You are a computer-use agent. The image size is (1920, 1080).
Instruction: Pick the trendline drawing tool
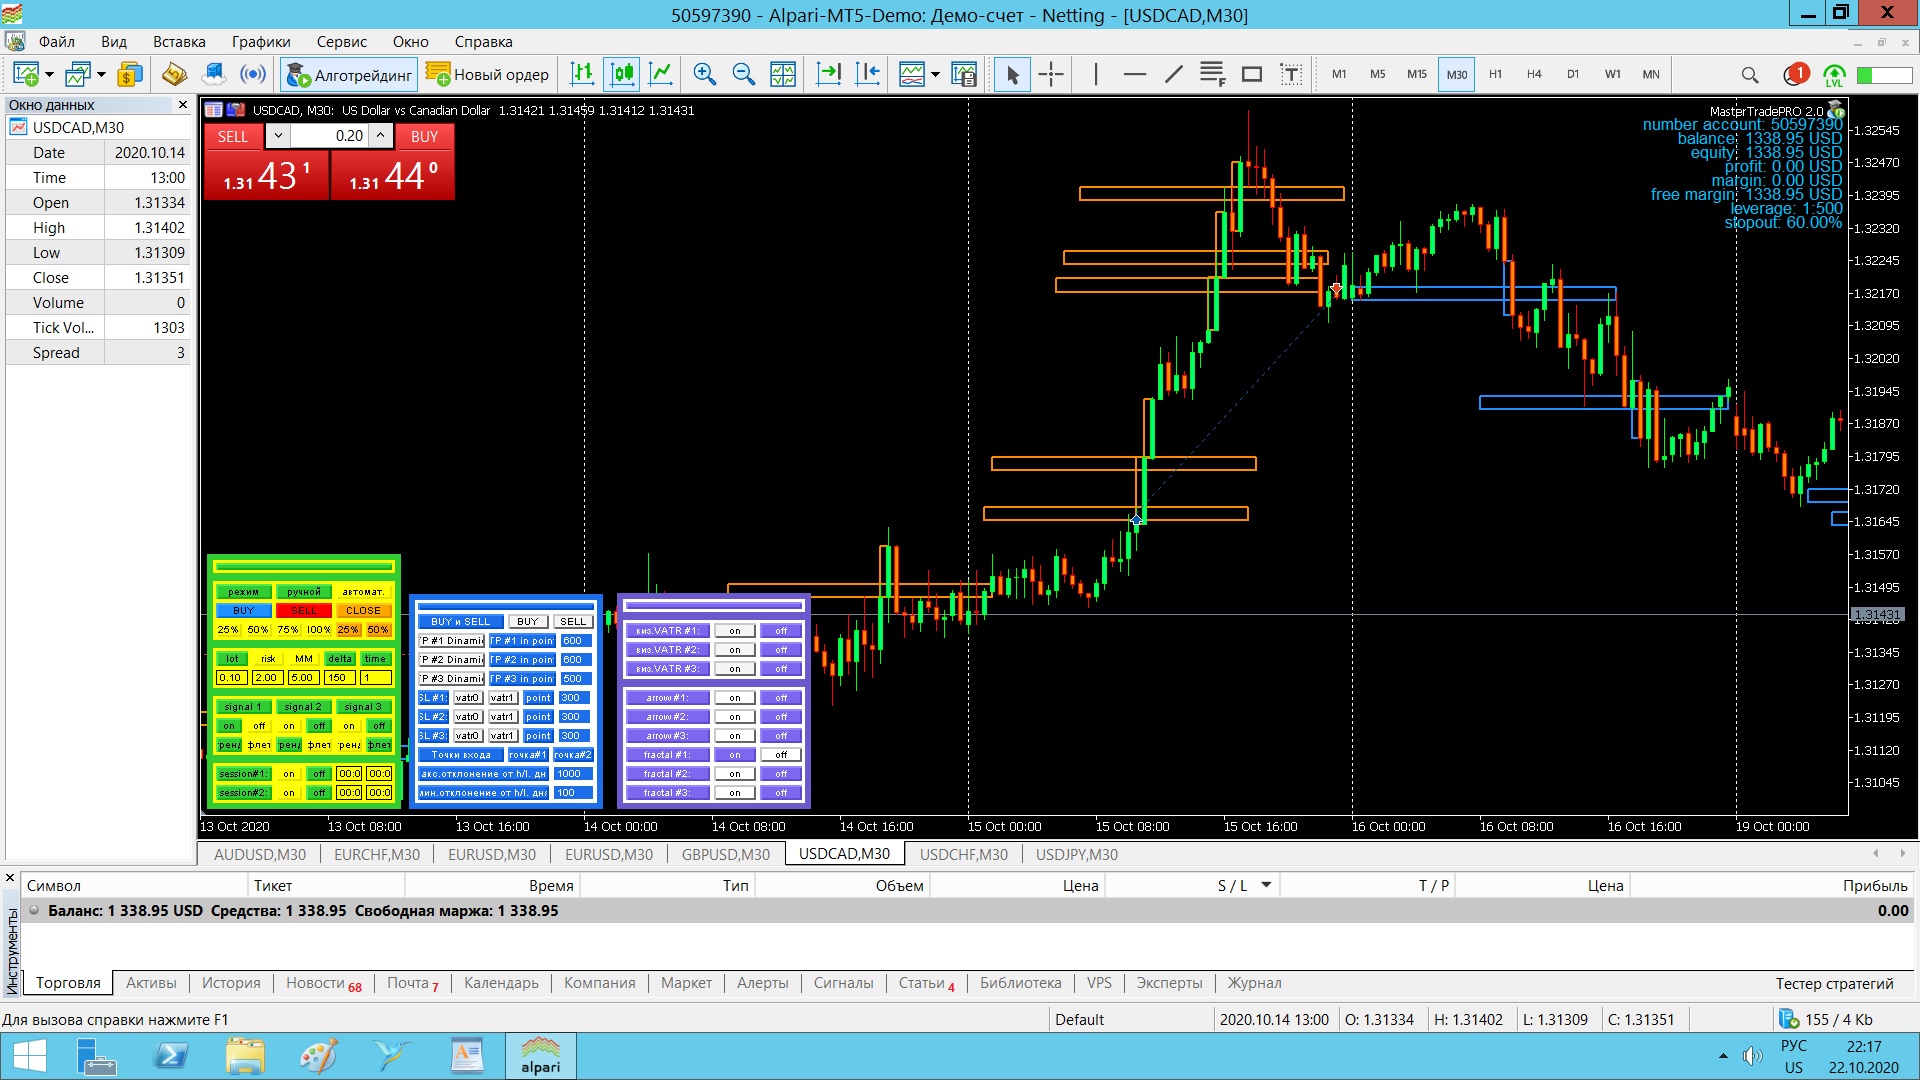[x=1173, y=74]
